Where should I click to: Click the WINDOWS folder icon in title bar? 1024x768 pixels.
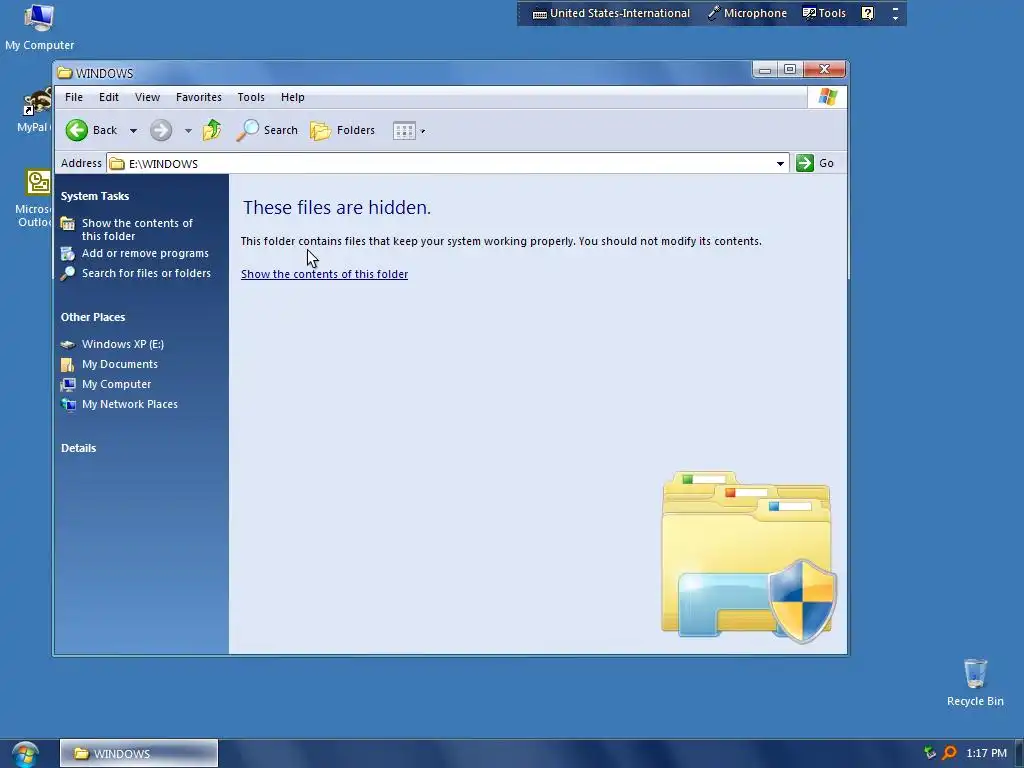coord(64,72)
